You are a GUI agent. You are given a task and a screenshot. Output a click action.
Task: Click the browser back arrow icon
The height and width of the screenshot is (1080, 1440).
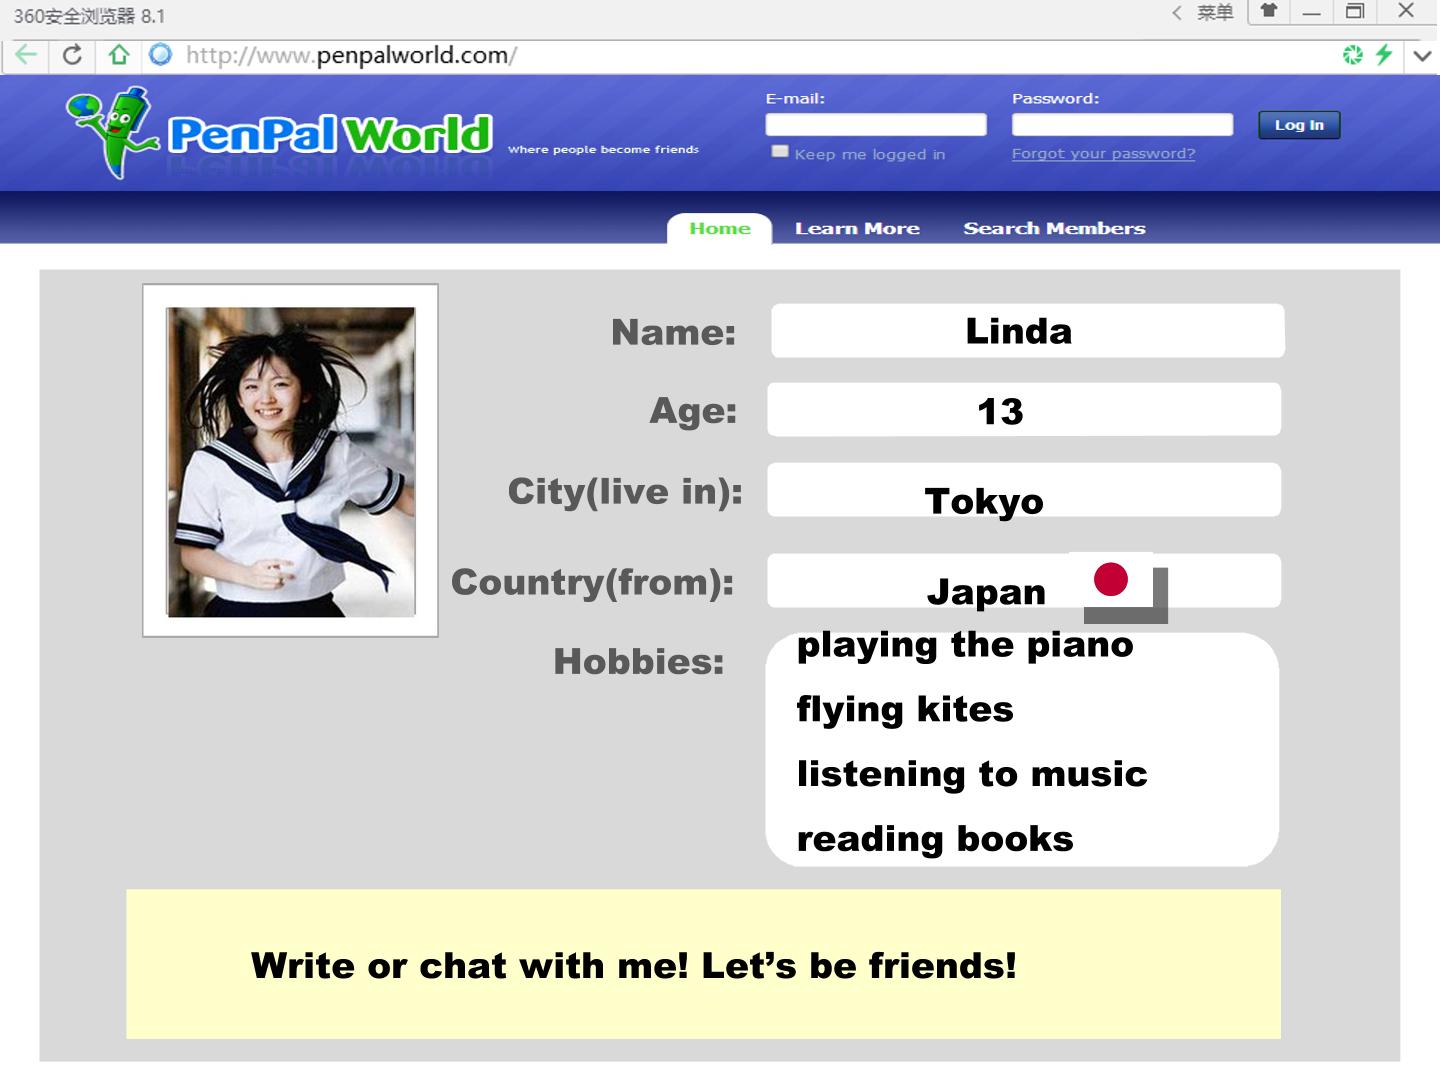[27, 55]
